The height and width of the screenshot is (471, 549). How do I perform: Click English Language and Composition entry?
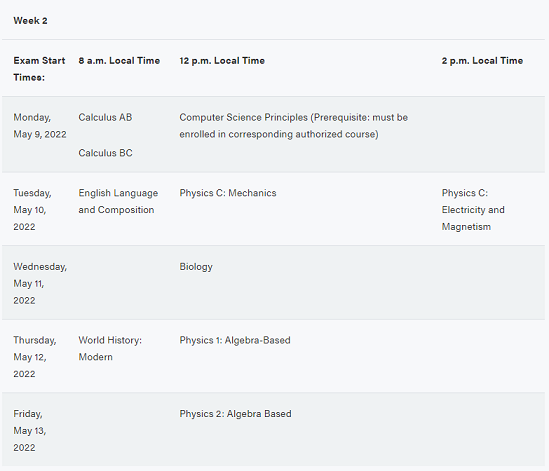tap(118, 201)
